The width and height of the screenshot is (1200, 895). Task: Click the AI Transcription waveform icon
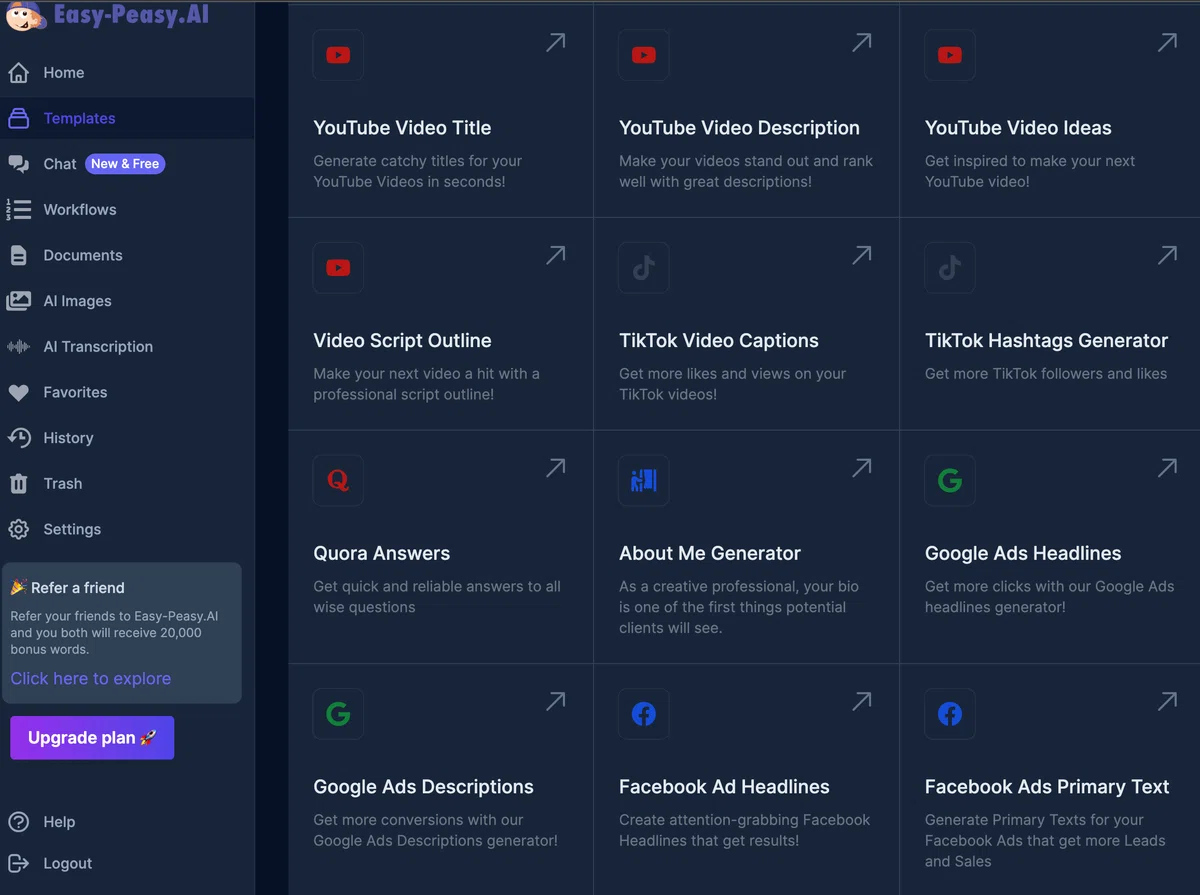click(18, 347)
